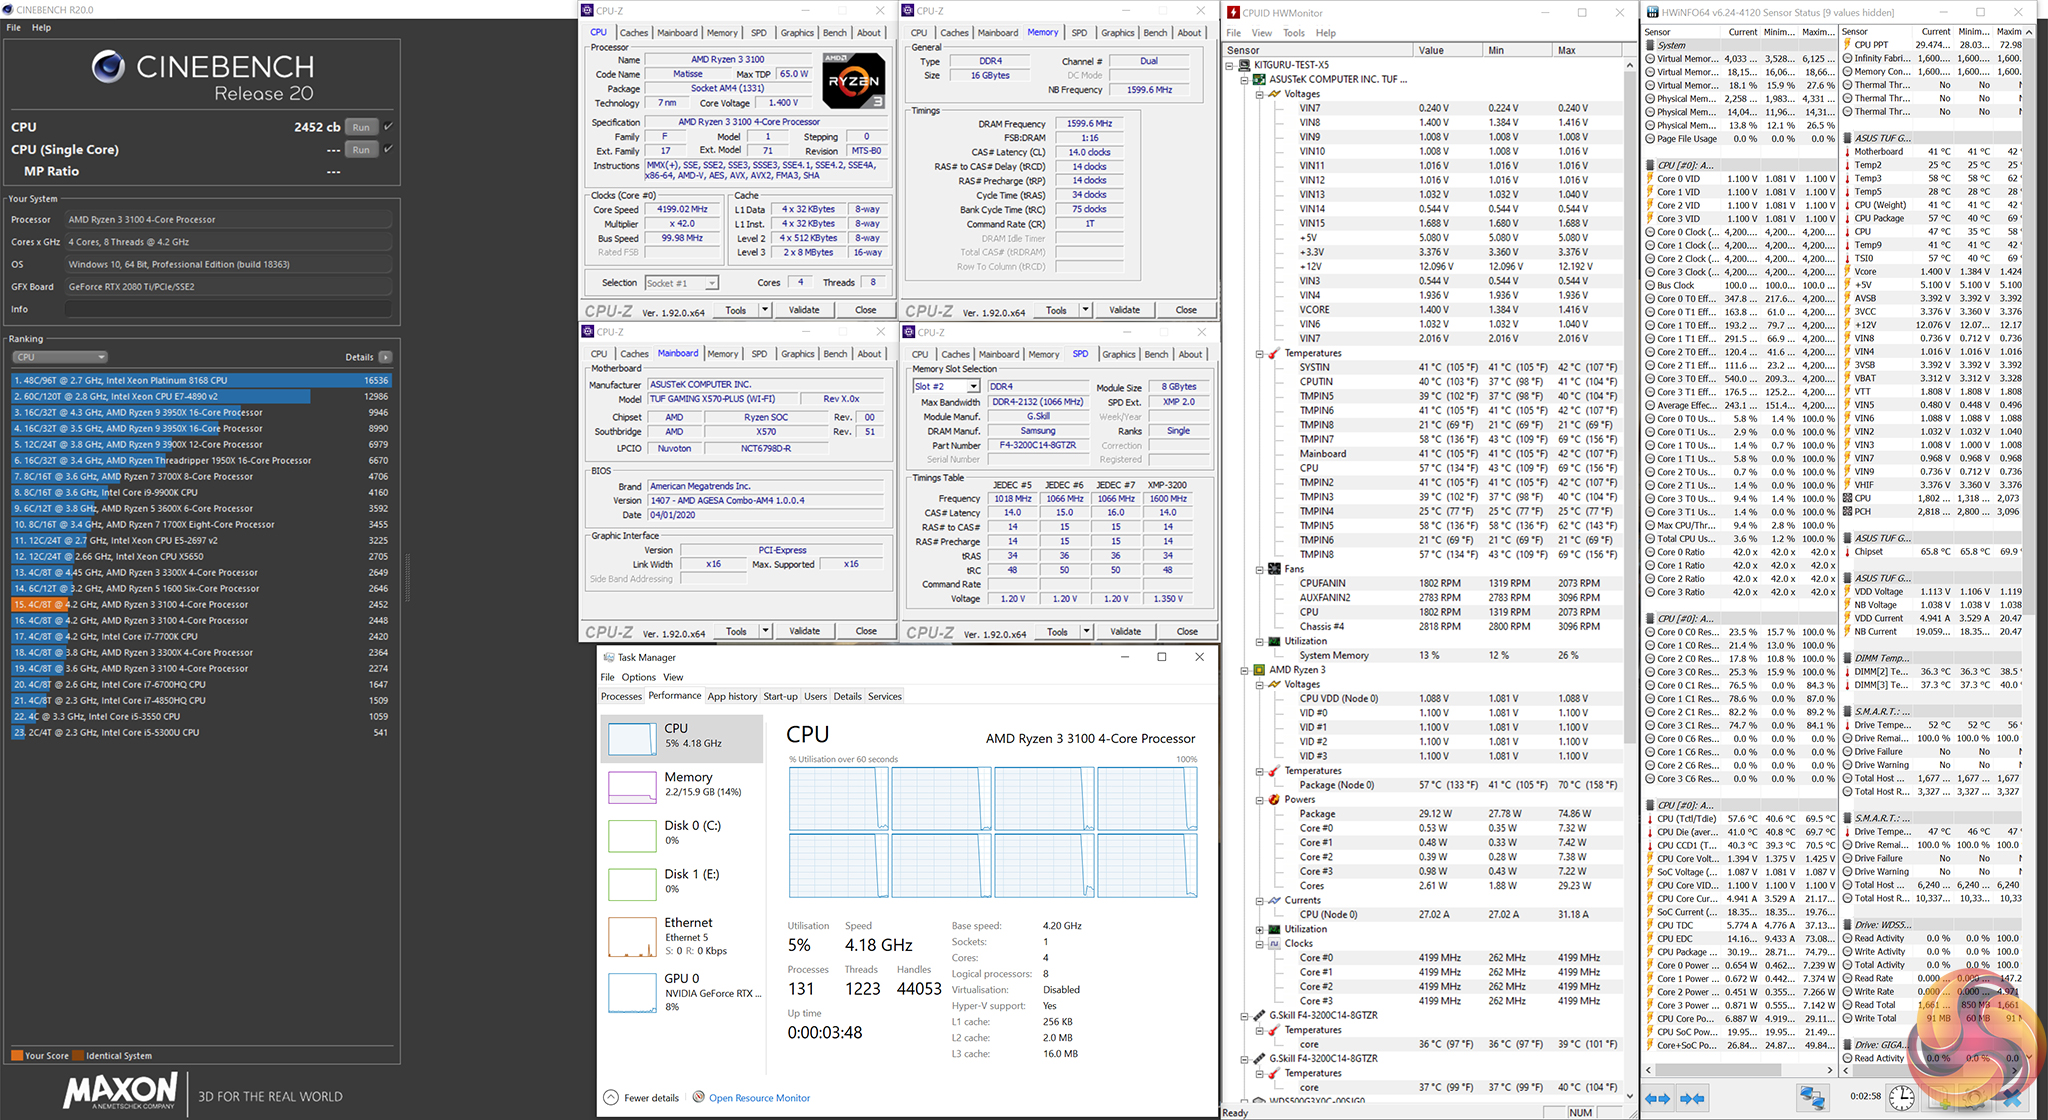
Task: Click HWiNFO network computers icon
Action: click(x=1812, y=1097)
